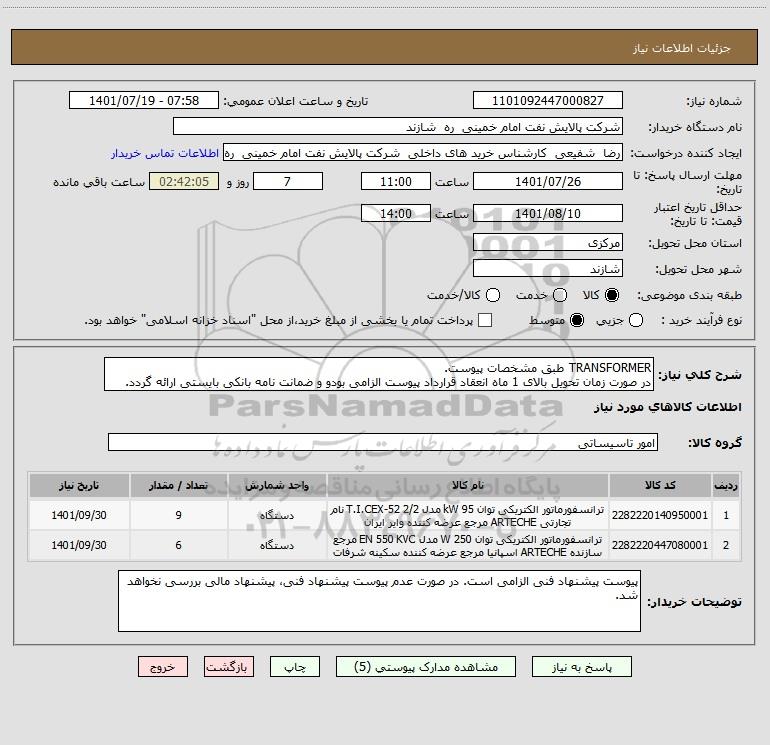The image size is (770, 745).
Task: Click quantity 6 in second row
Action: point(178,545)
